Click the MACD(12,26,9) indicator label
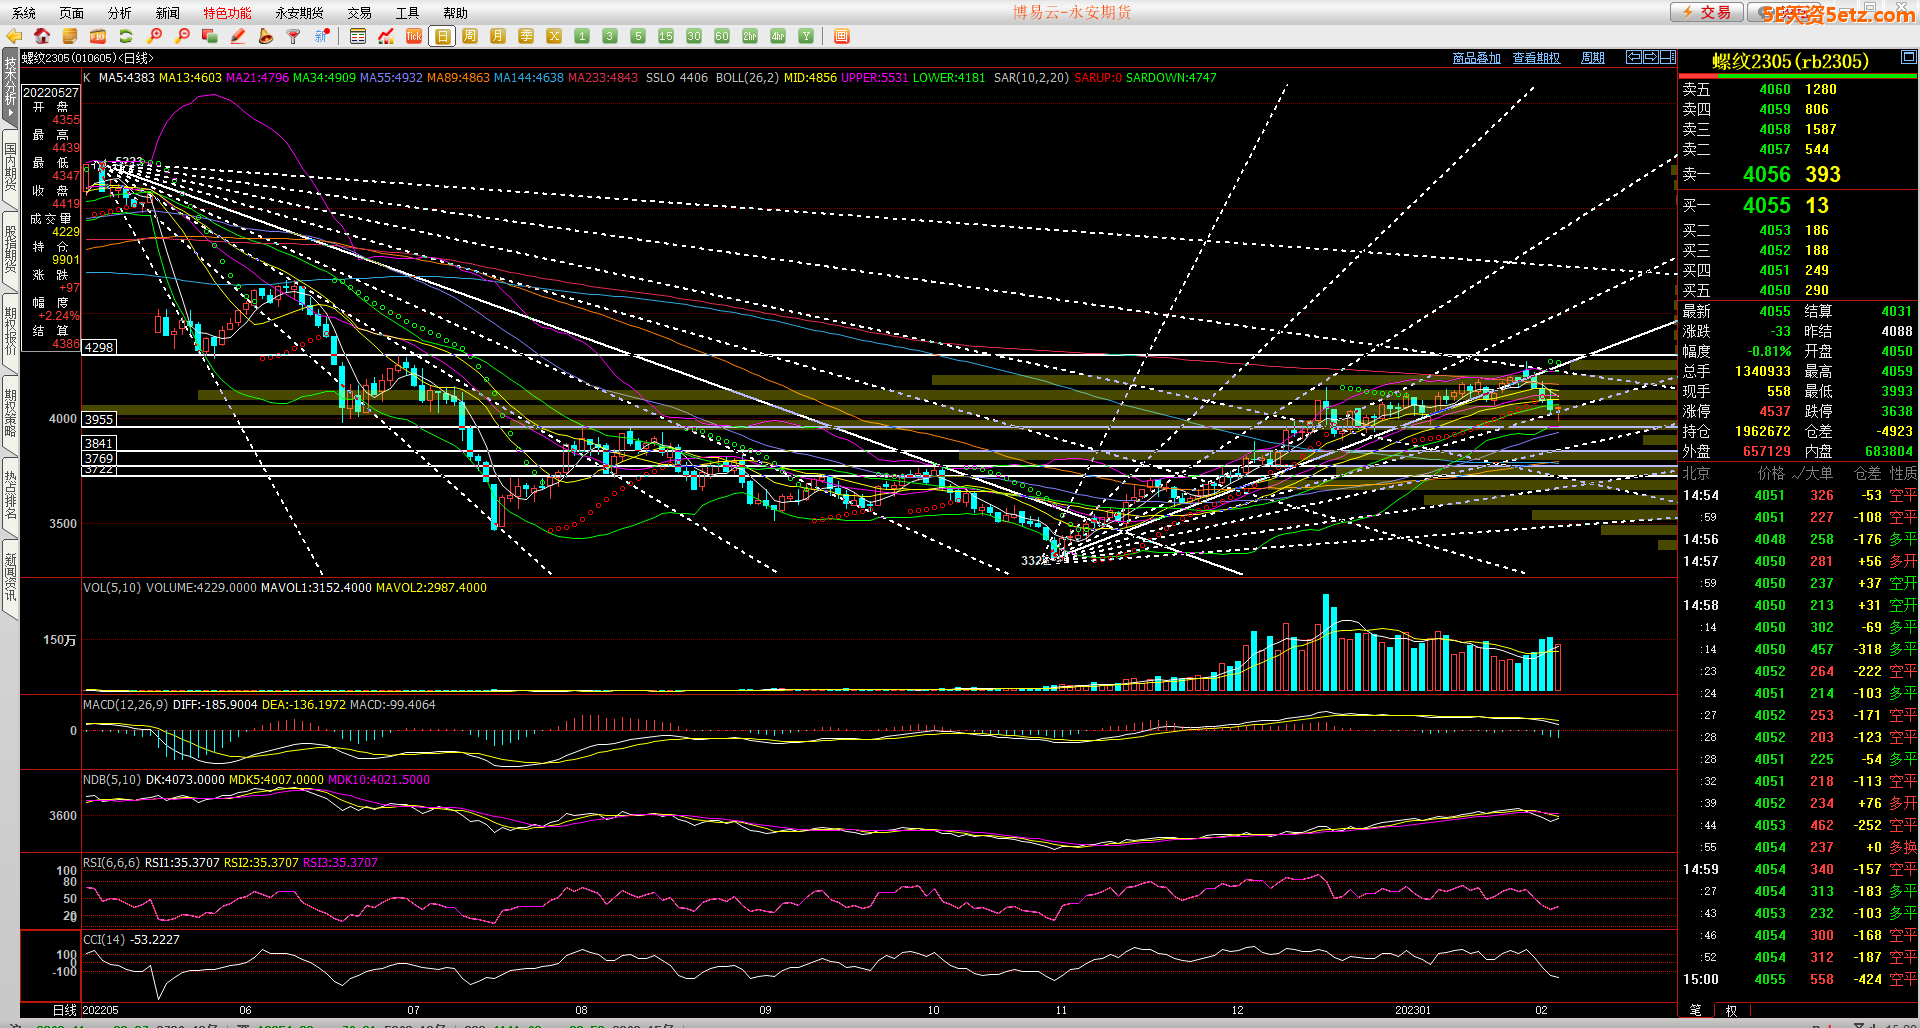This screenshot has width=1920, height=1028. [x=125, y=705]
